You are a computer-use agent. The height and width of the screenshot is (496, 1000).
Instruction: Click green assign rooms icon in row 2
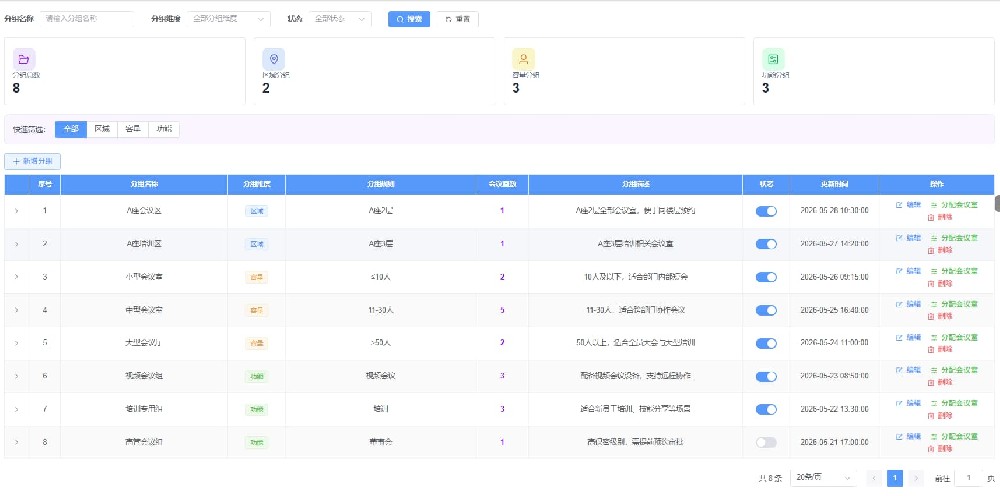[x=934, y=238]
